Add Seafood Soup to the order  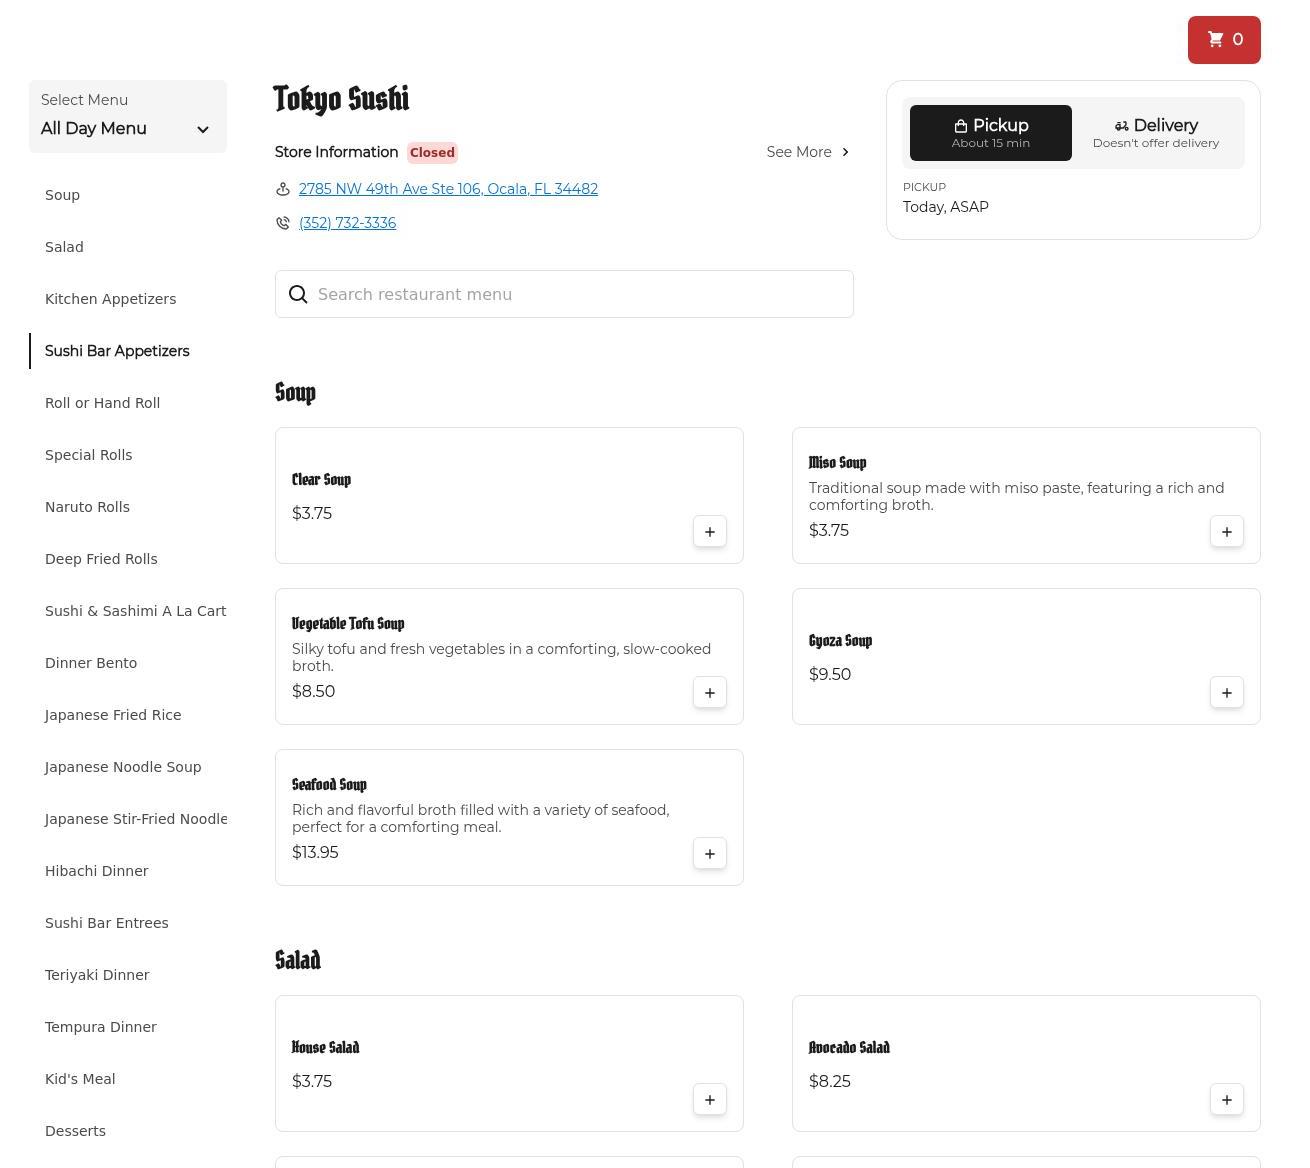[709, 854]
